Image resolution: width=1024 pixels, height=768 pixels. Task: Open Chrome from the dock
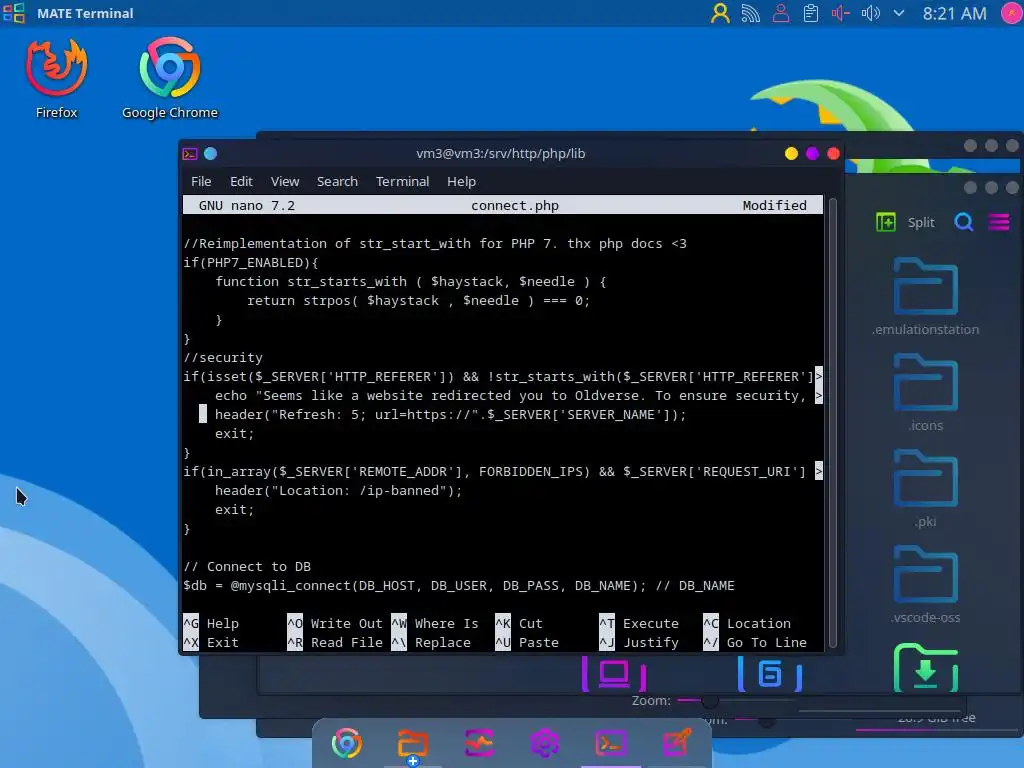point(347,743)
